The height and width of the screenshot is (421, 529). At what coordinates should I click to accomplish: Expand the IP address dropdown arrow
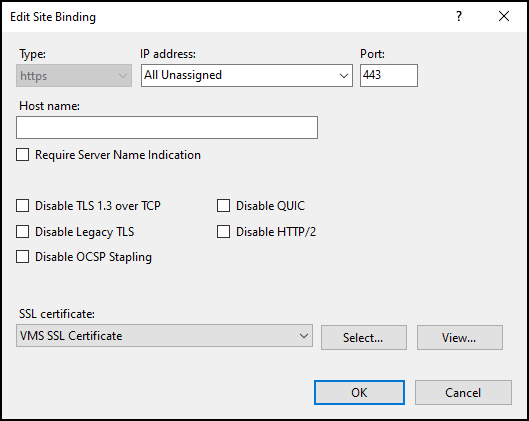point(343,76)
